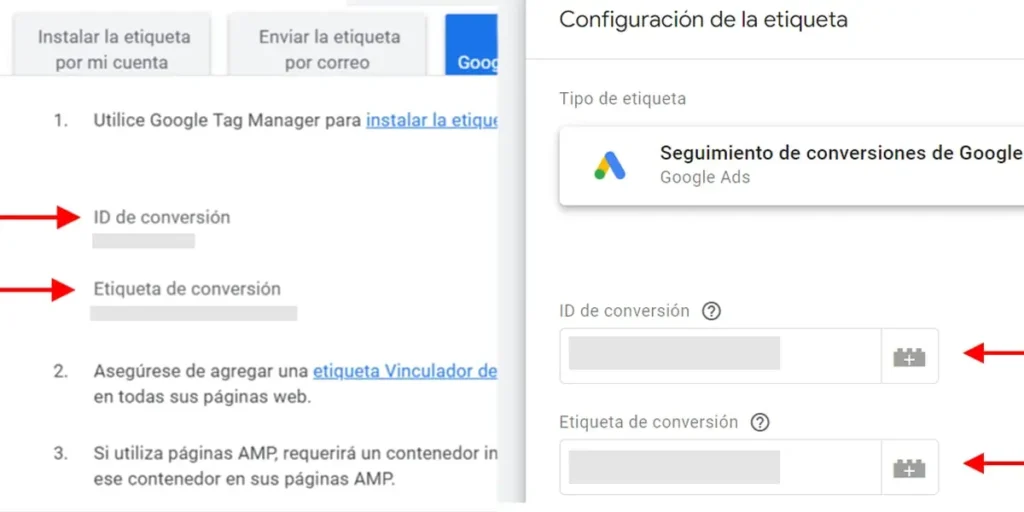The height and width of the screenshot is (512, 1024).
Task: Select the blue Google Tag Manager tab
Action: point(472,46)
